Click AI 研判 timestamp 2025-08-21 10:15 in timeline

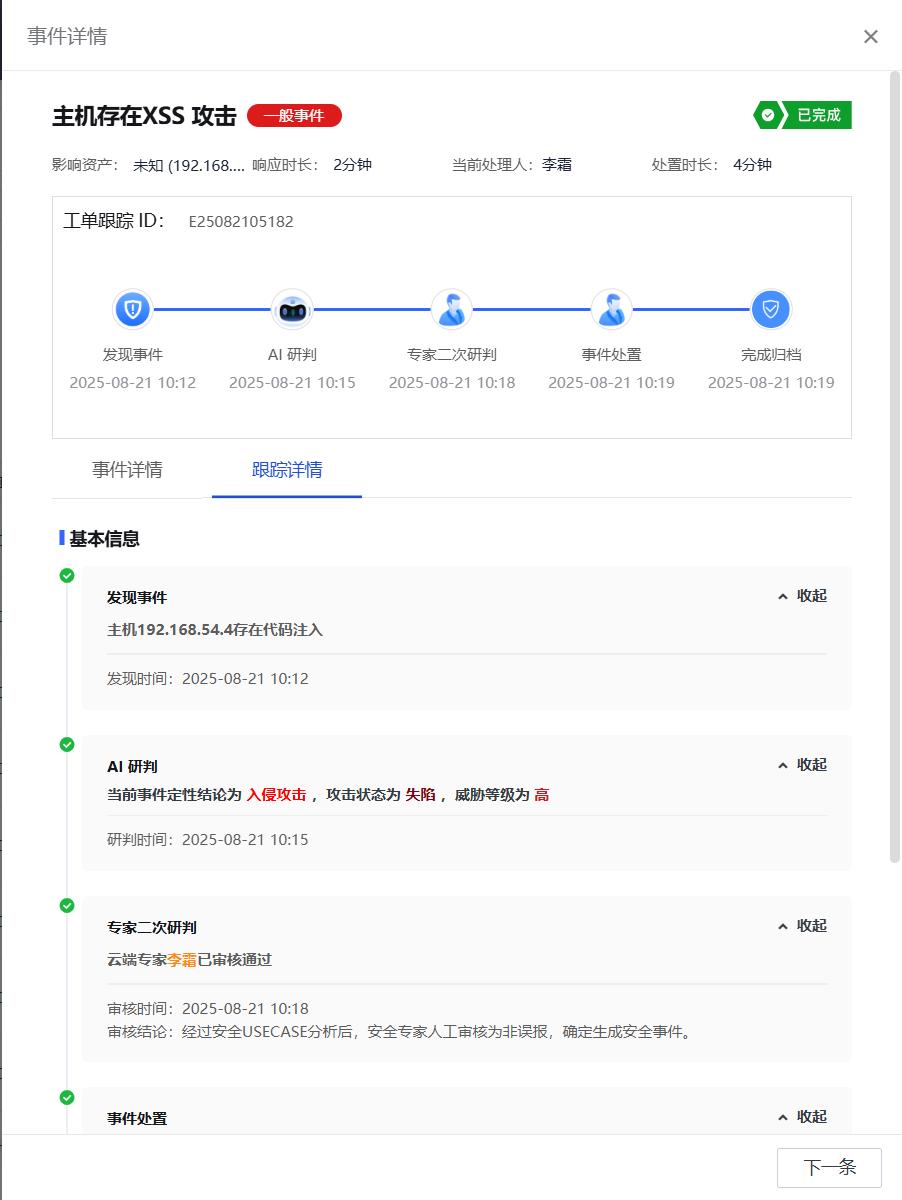pyautogui.click(x=292, y=383)
